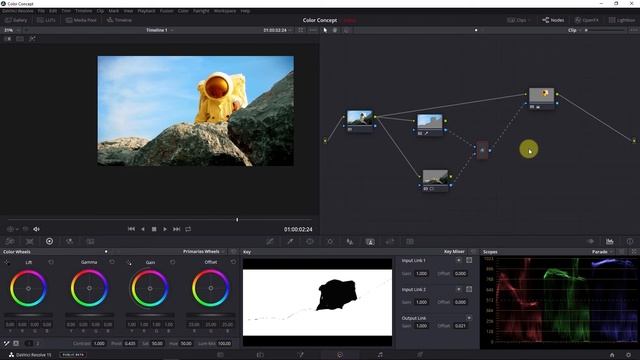Screen dimensions: 640x360
Task: Open the 3D stereoscopic palette
Action: click(x=410, y=242)
